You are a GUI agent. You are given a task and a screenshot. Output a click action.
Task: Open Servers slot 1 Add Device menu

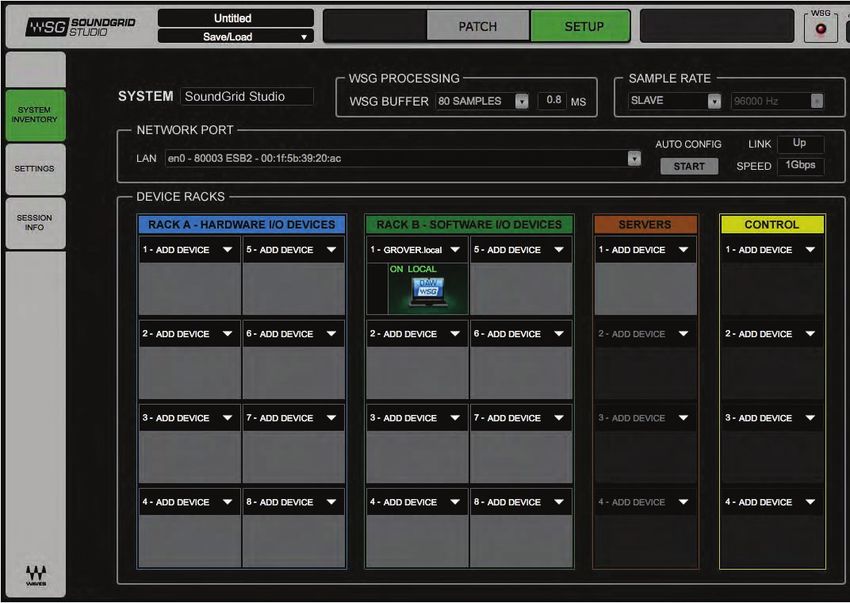point(646,249)
